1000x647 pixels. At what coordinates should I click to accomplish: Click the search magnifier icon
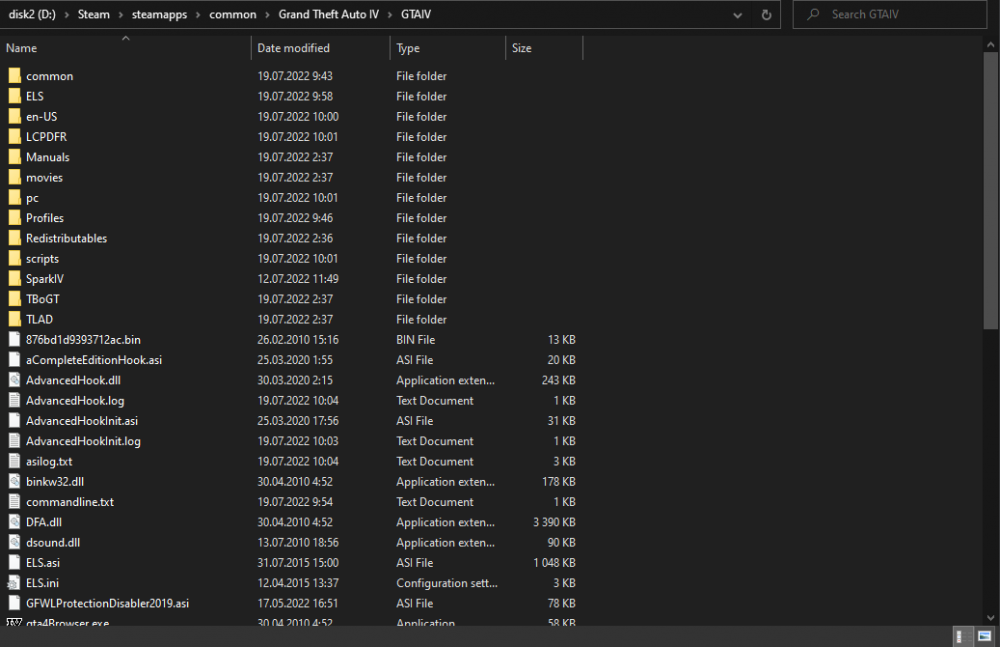[813, 14]
